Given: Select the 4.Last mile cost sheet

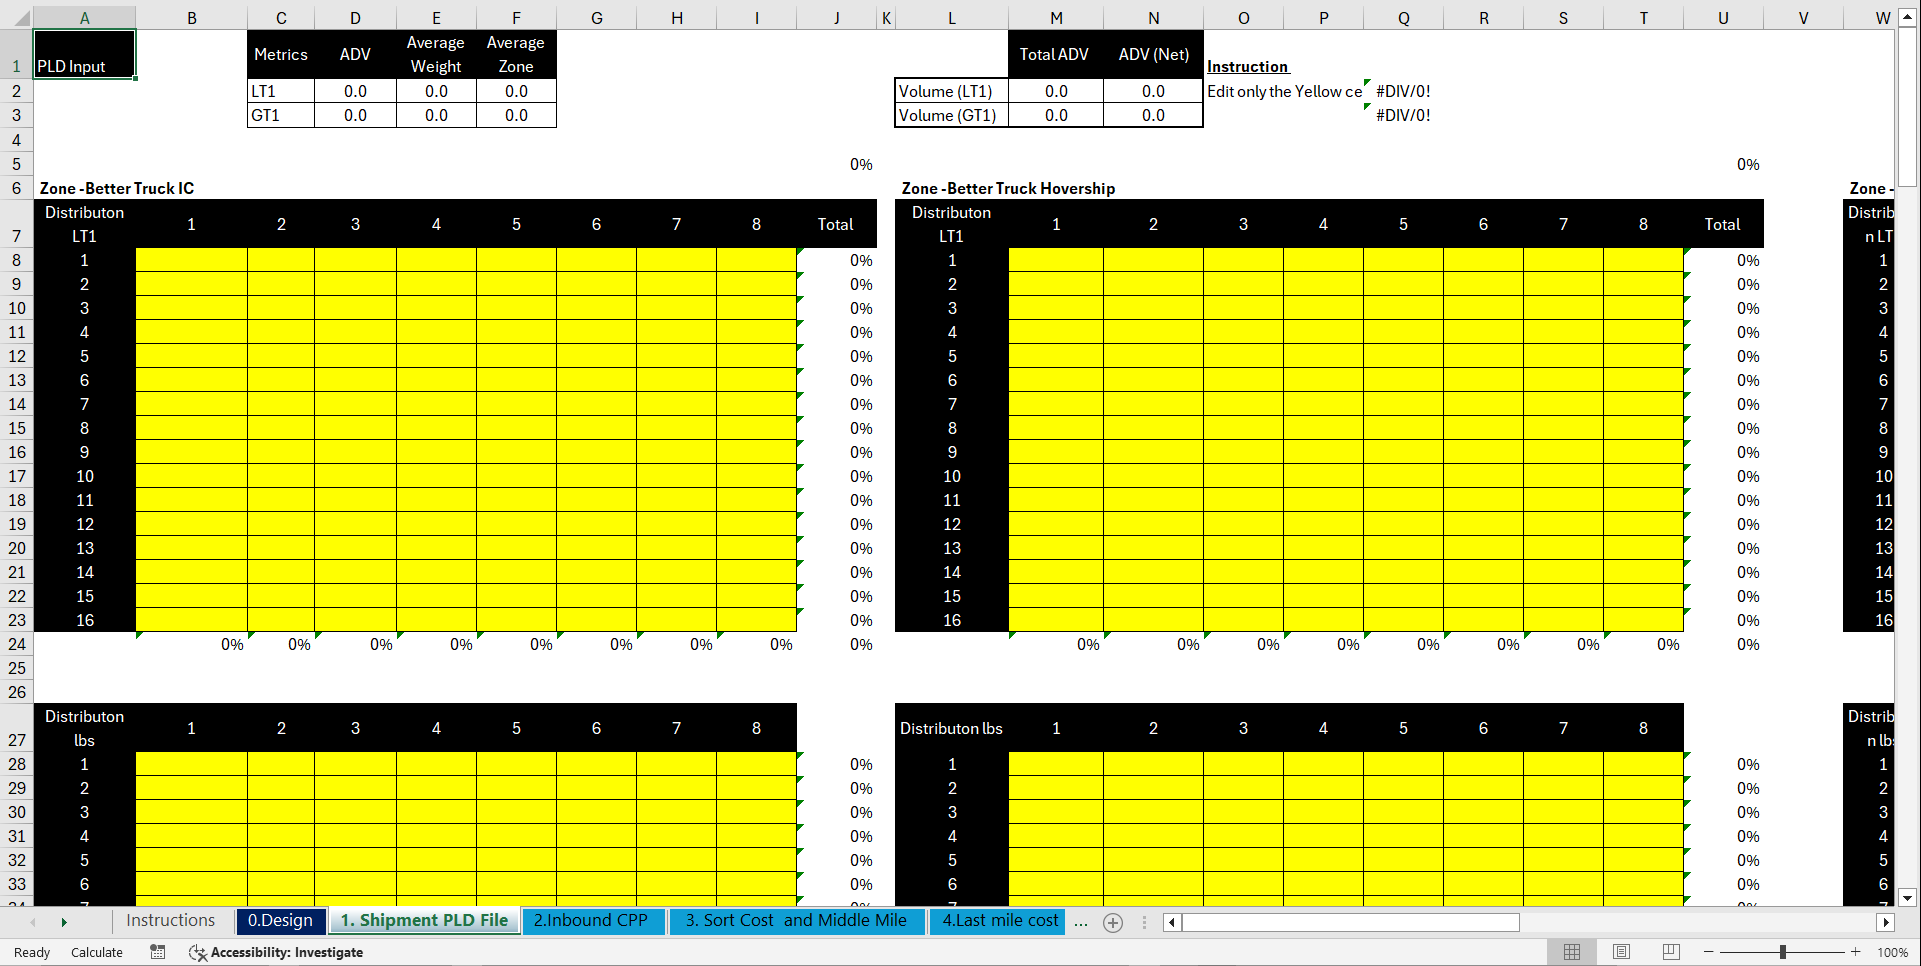Looking at the screenshot, I should pyautogui.click(x=997, y=921).
